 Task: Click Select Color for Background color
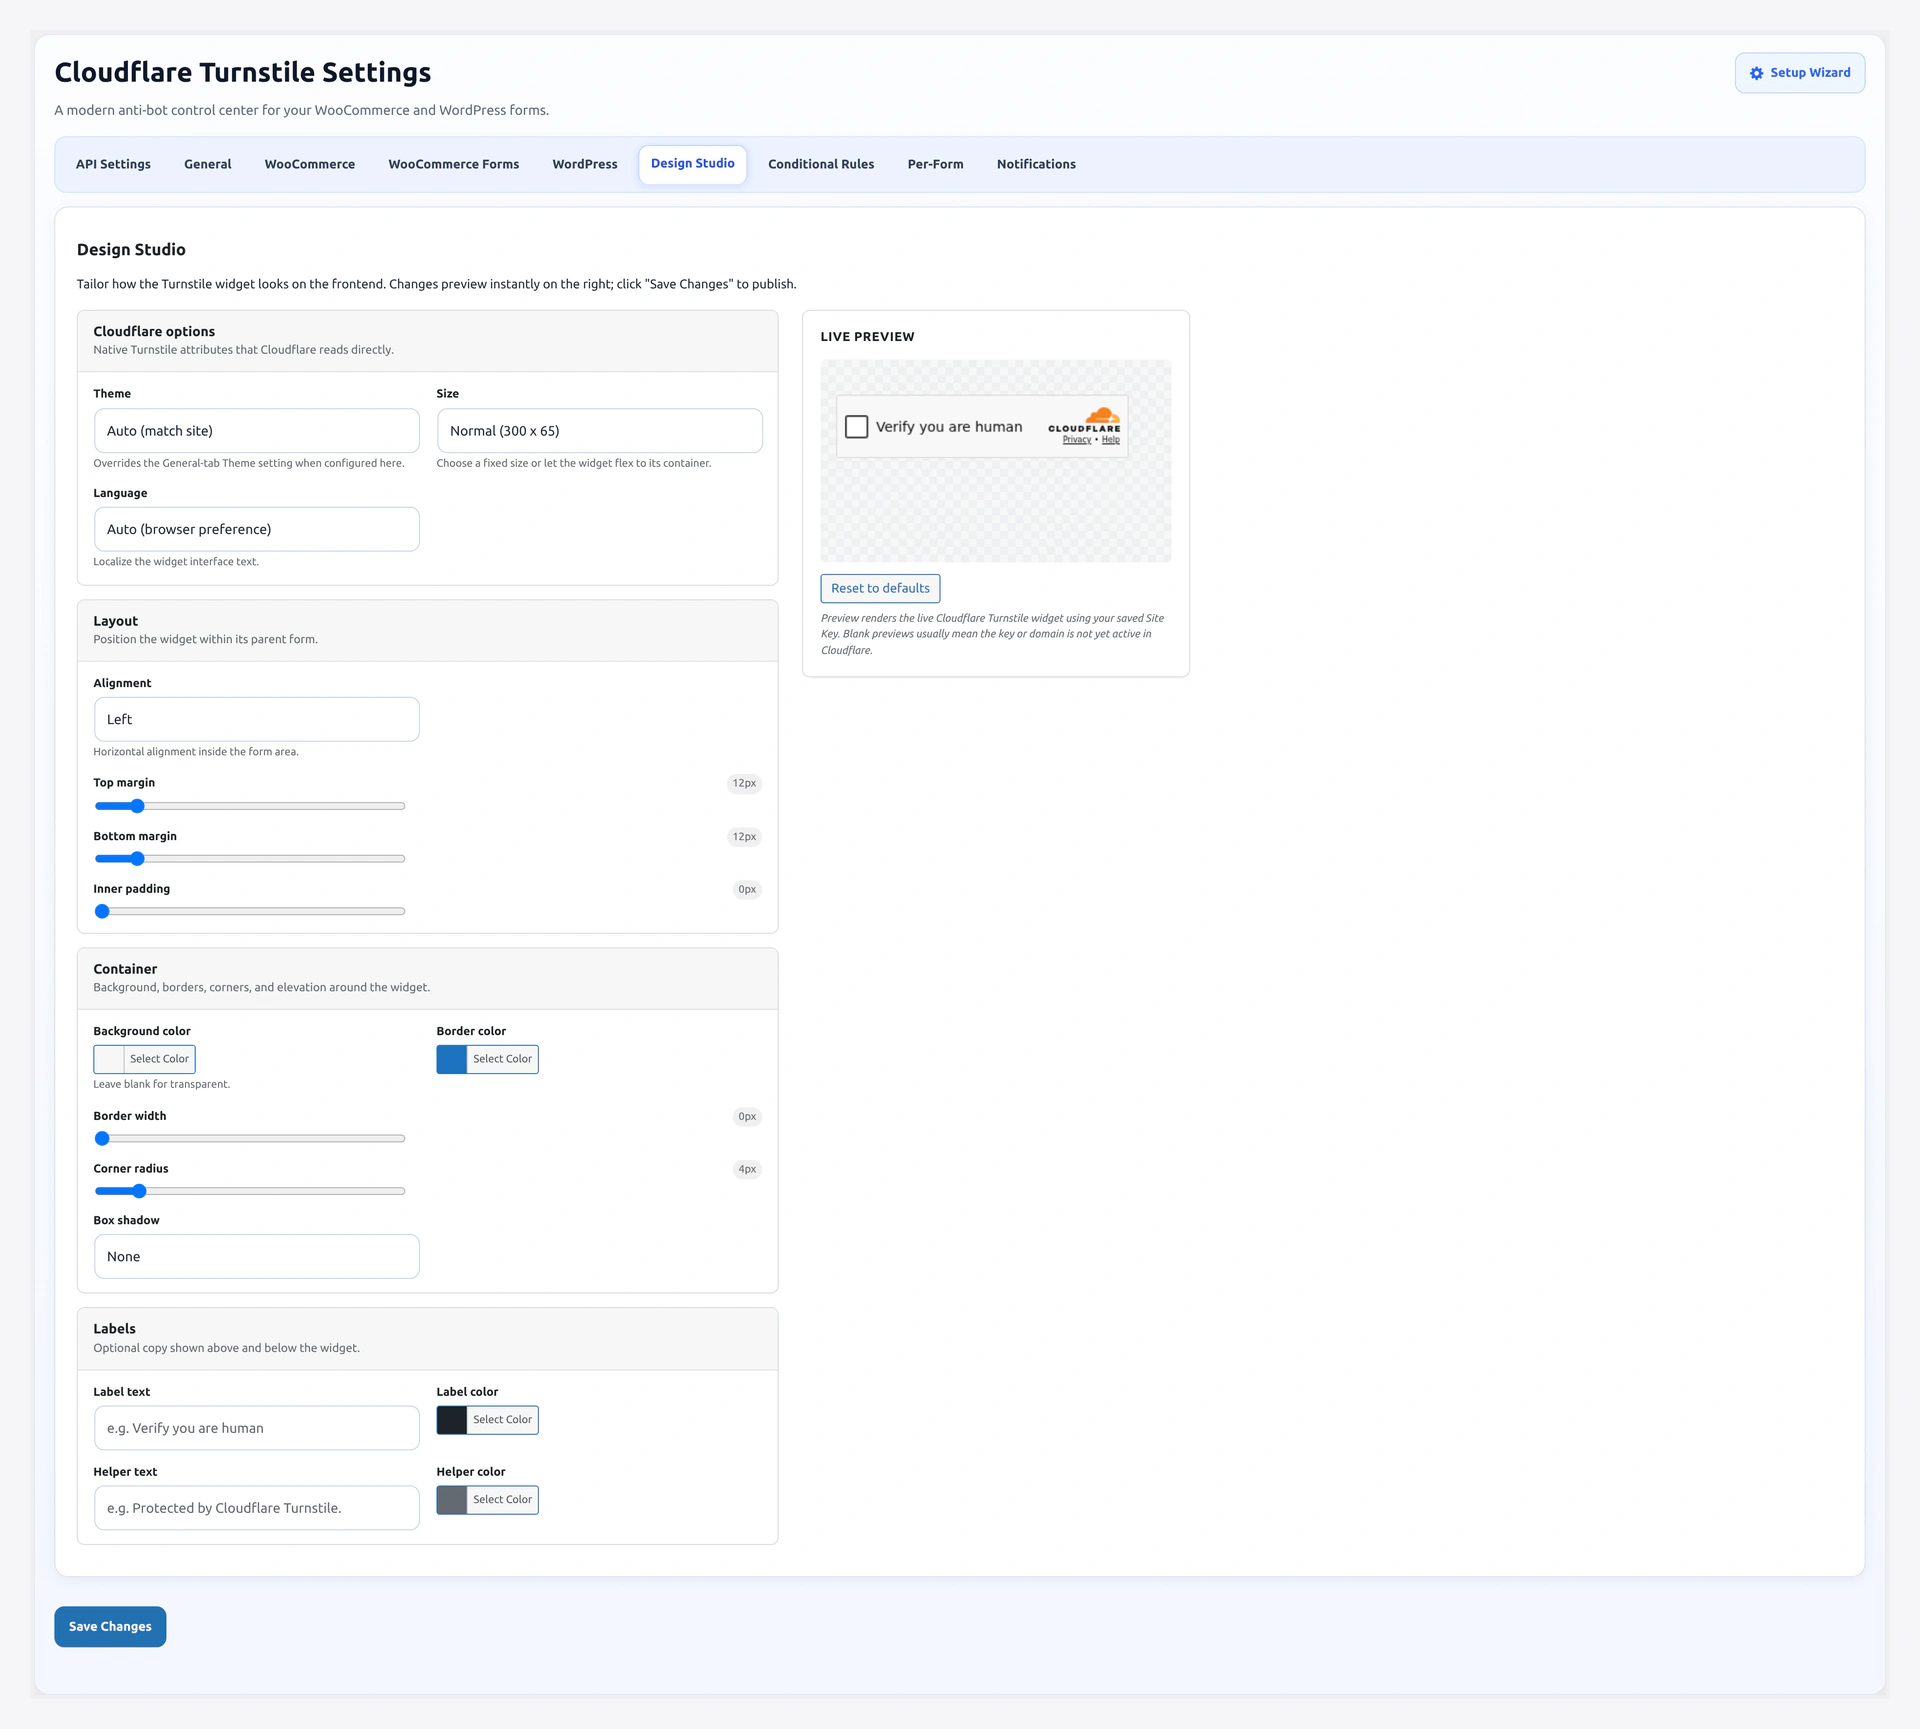pyautogui.click(x=159, y=1059)
